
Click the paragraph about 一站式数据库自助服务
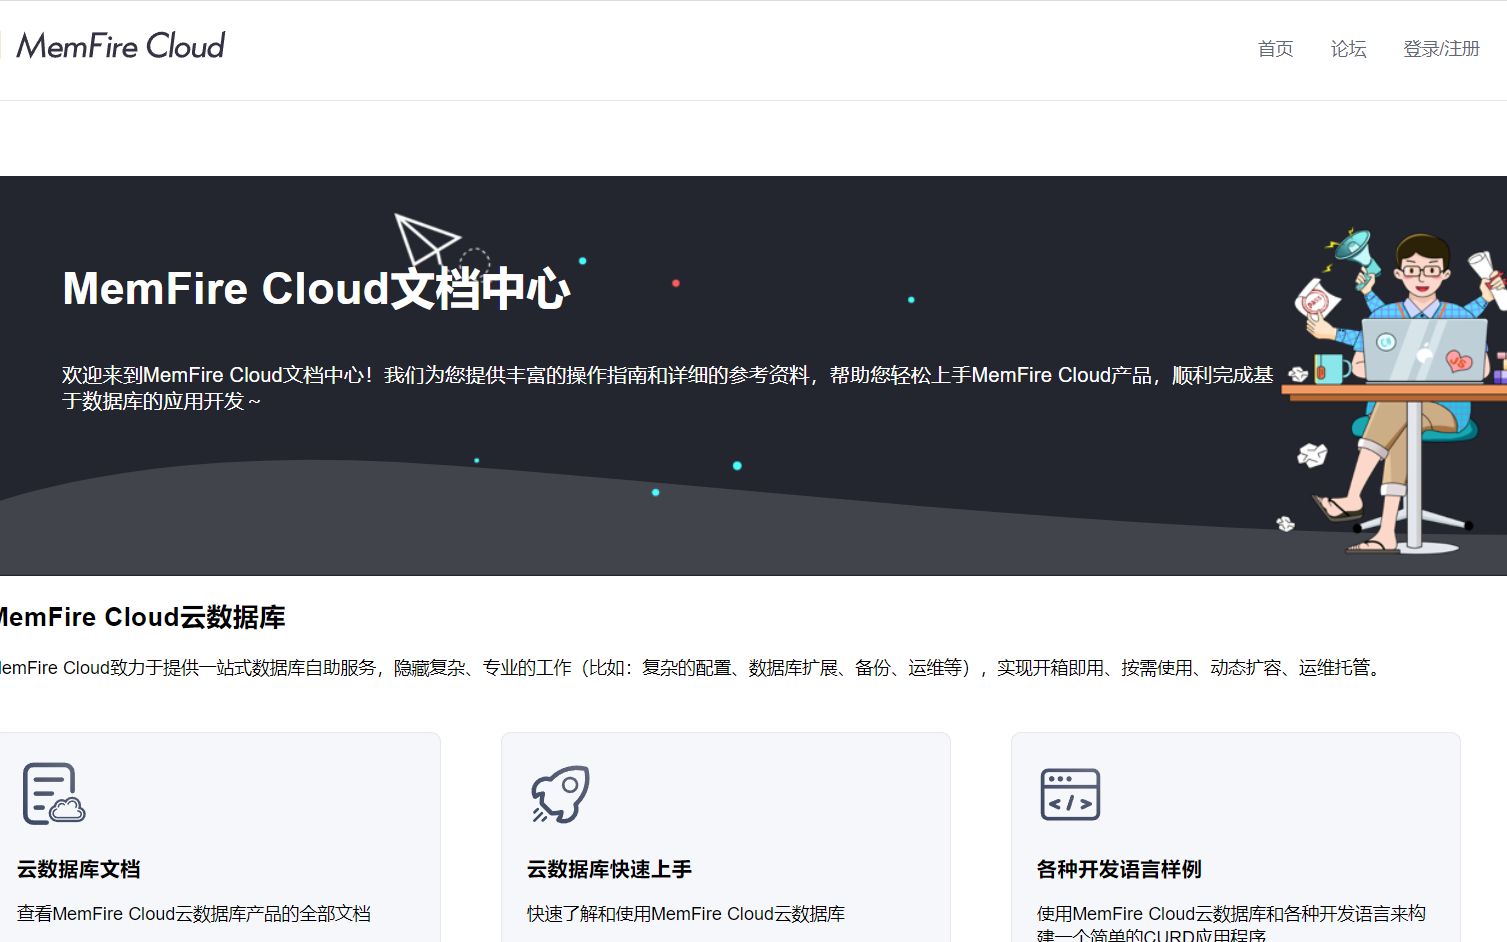[x=692, y=668]
